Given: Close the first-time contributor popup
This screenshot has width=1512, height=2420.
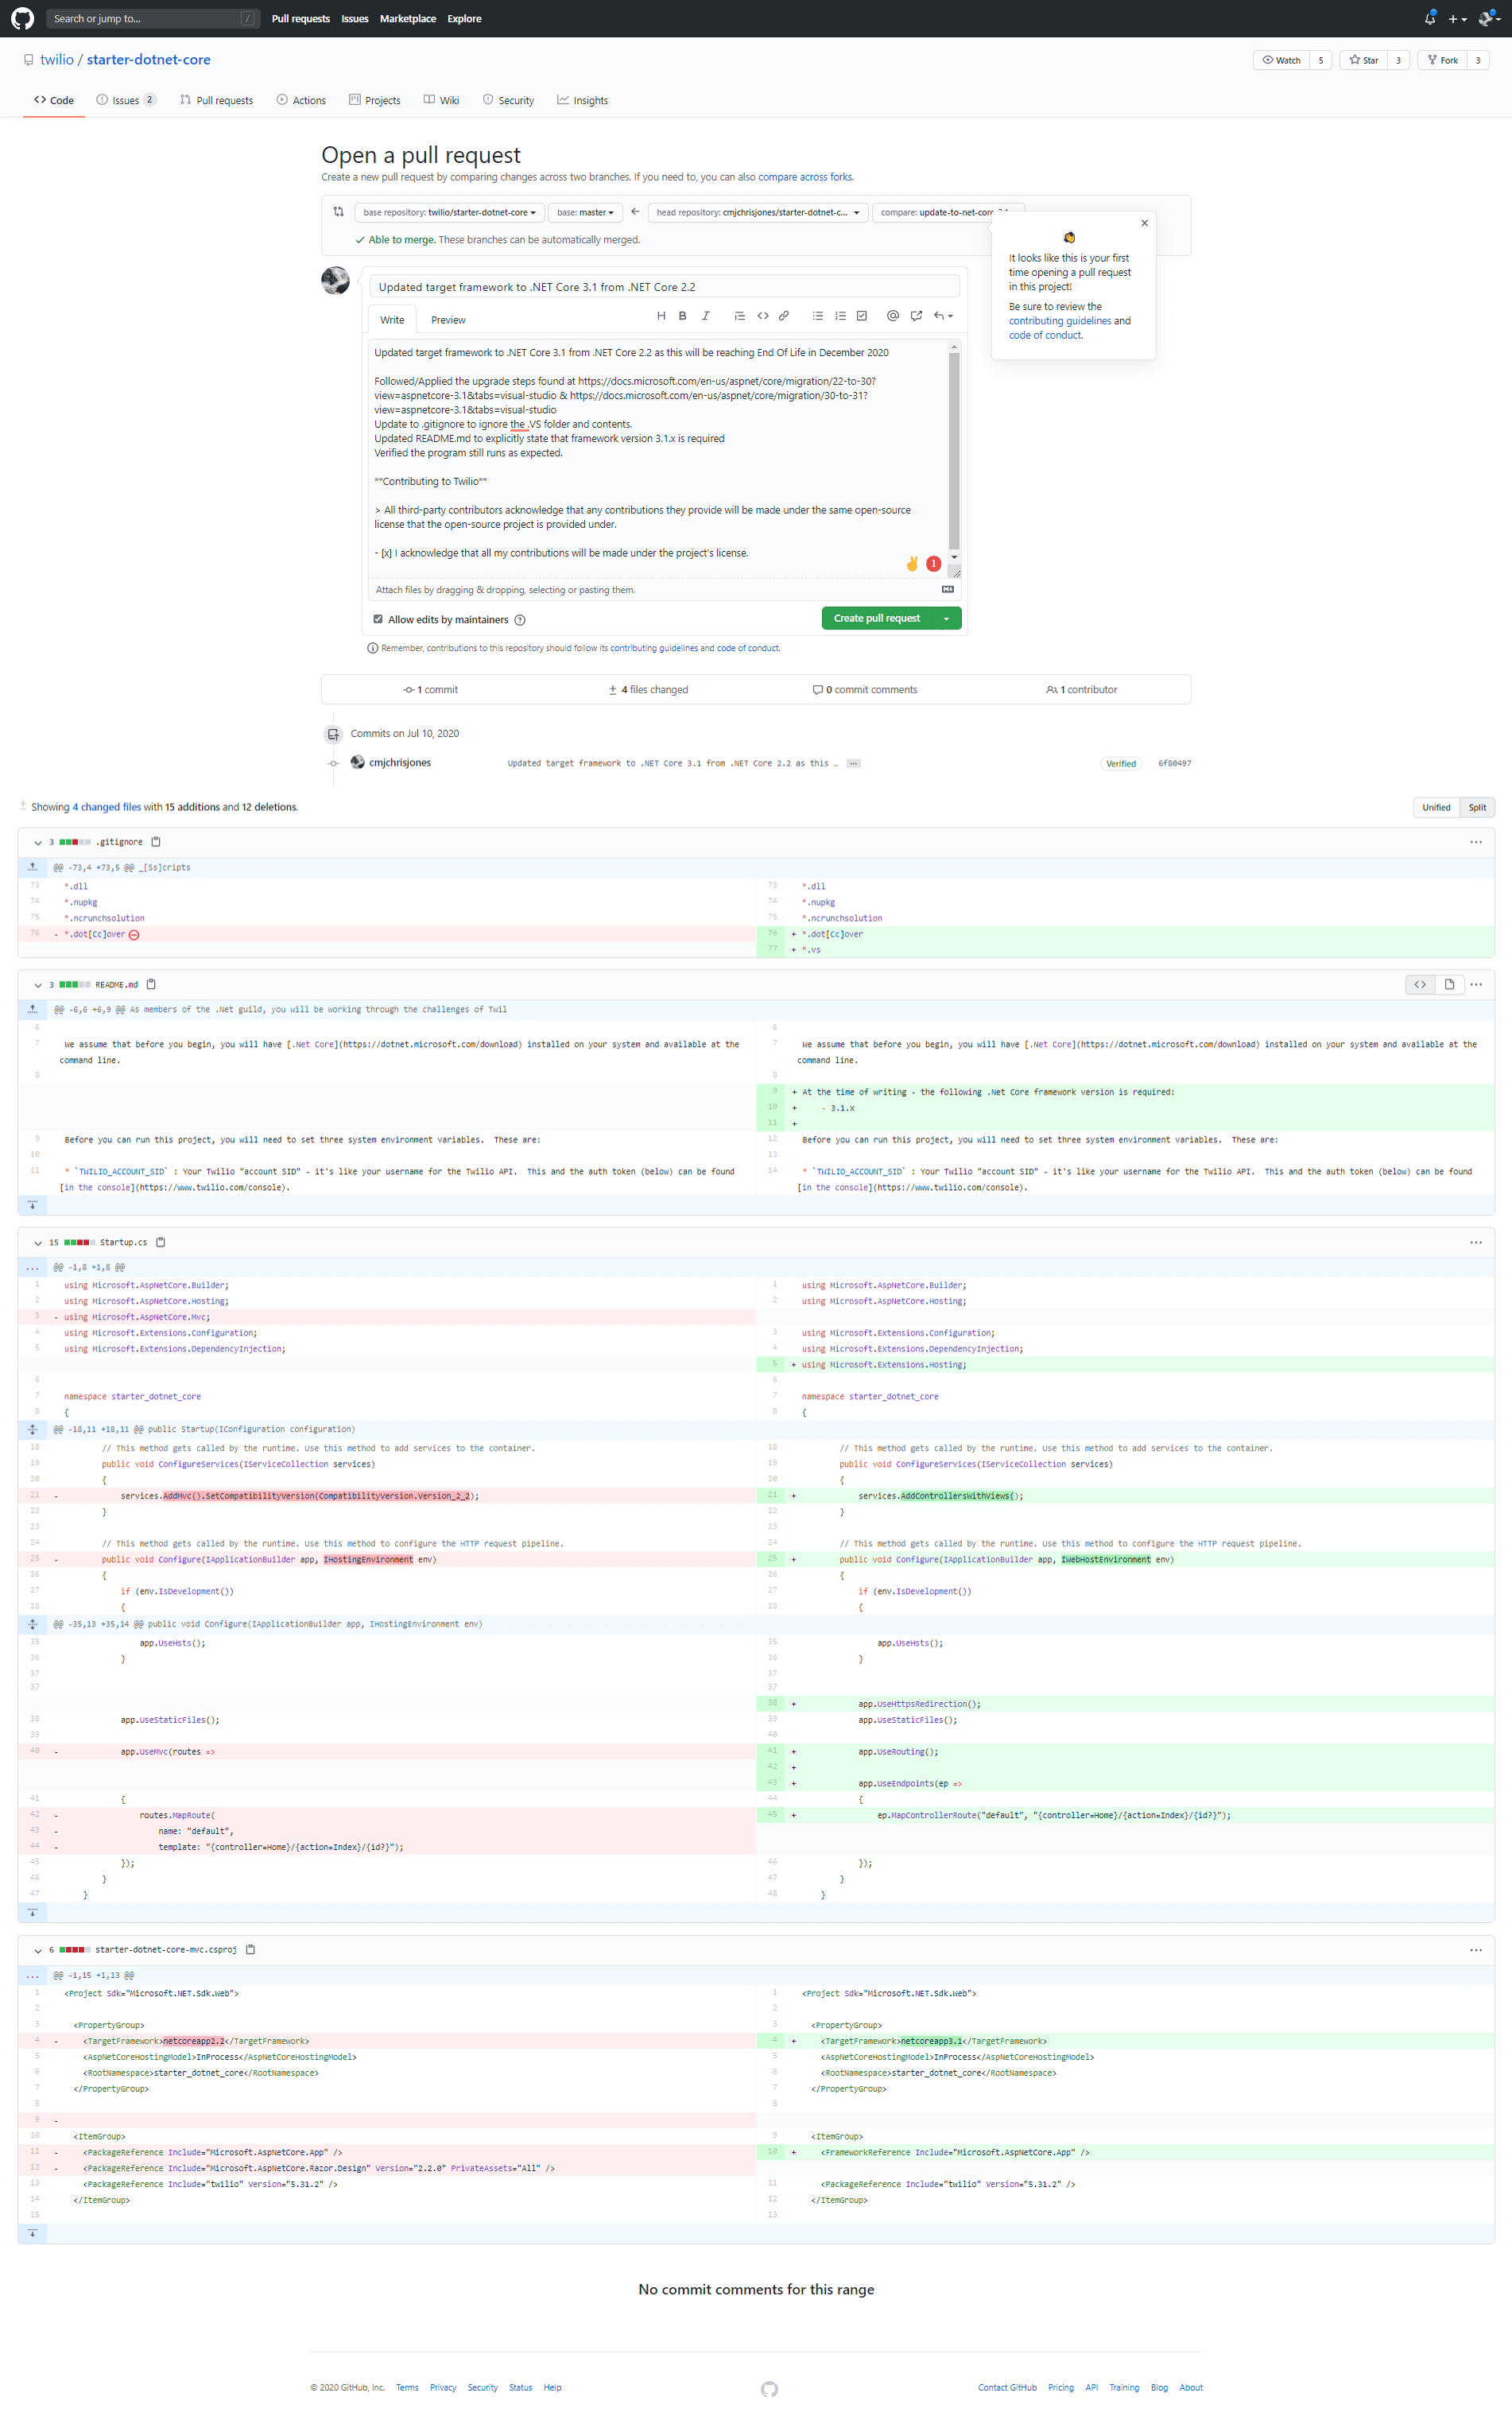Looking at the screenshot, I should click(x=1144, y=223).
